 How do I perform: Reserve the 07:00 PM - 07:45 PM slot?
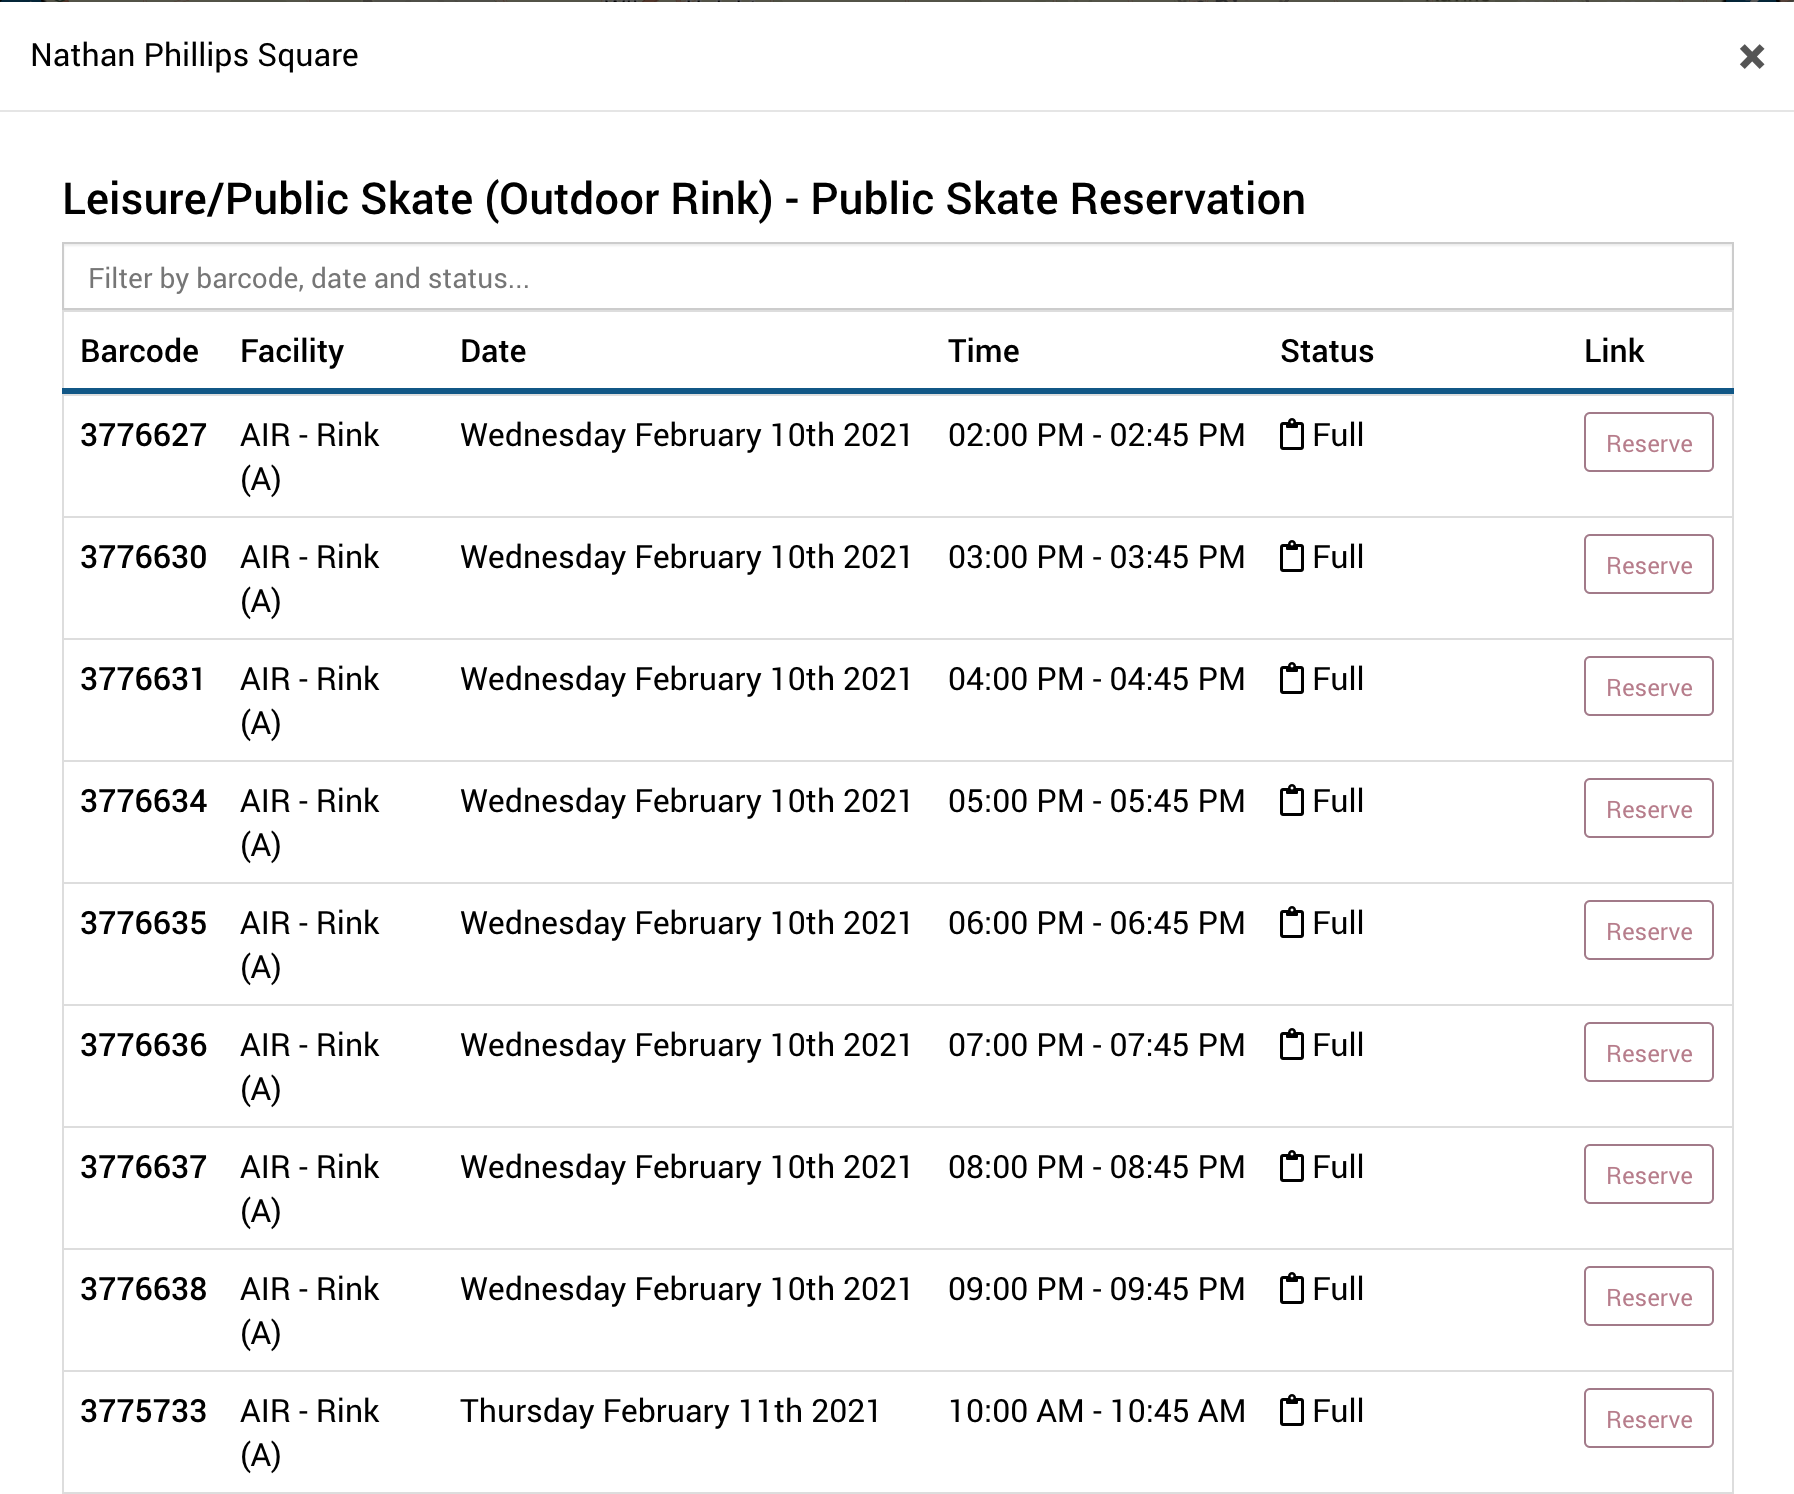coord(1648,1052)
